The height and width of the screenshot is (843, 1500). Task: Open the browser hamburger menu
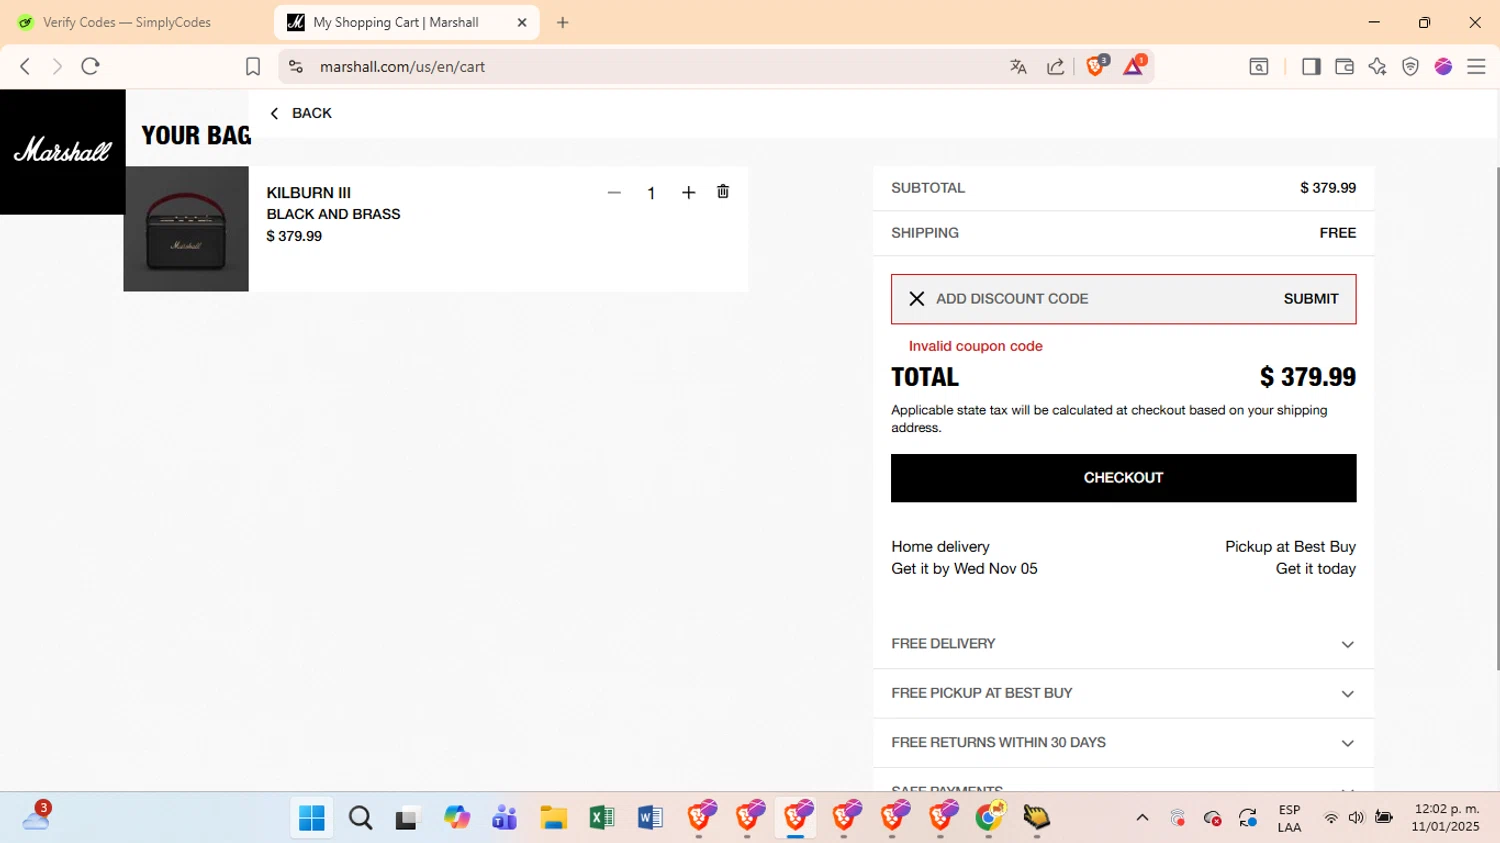coord(1476,66)
